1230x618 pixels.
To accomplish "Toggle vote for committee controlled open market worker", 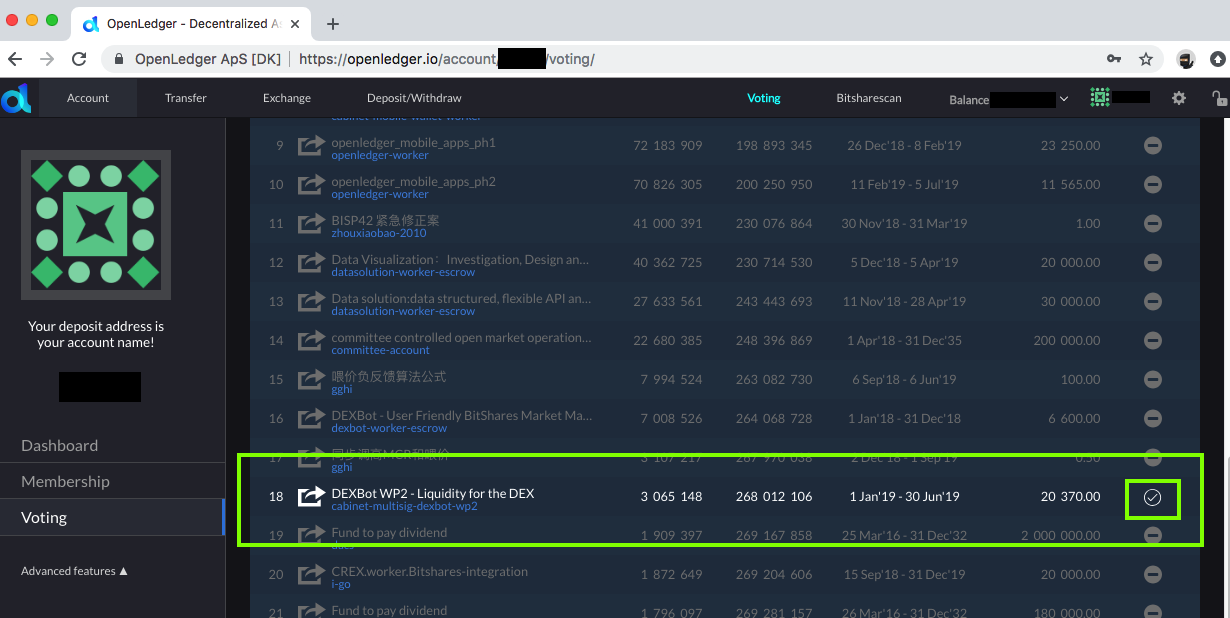I will (1152, 341).
